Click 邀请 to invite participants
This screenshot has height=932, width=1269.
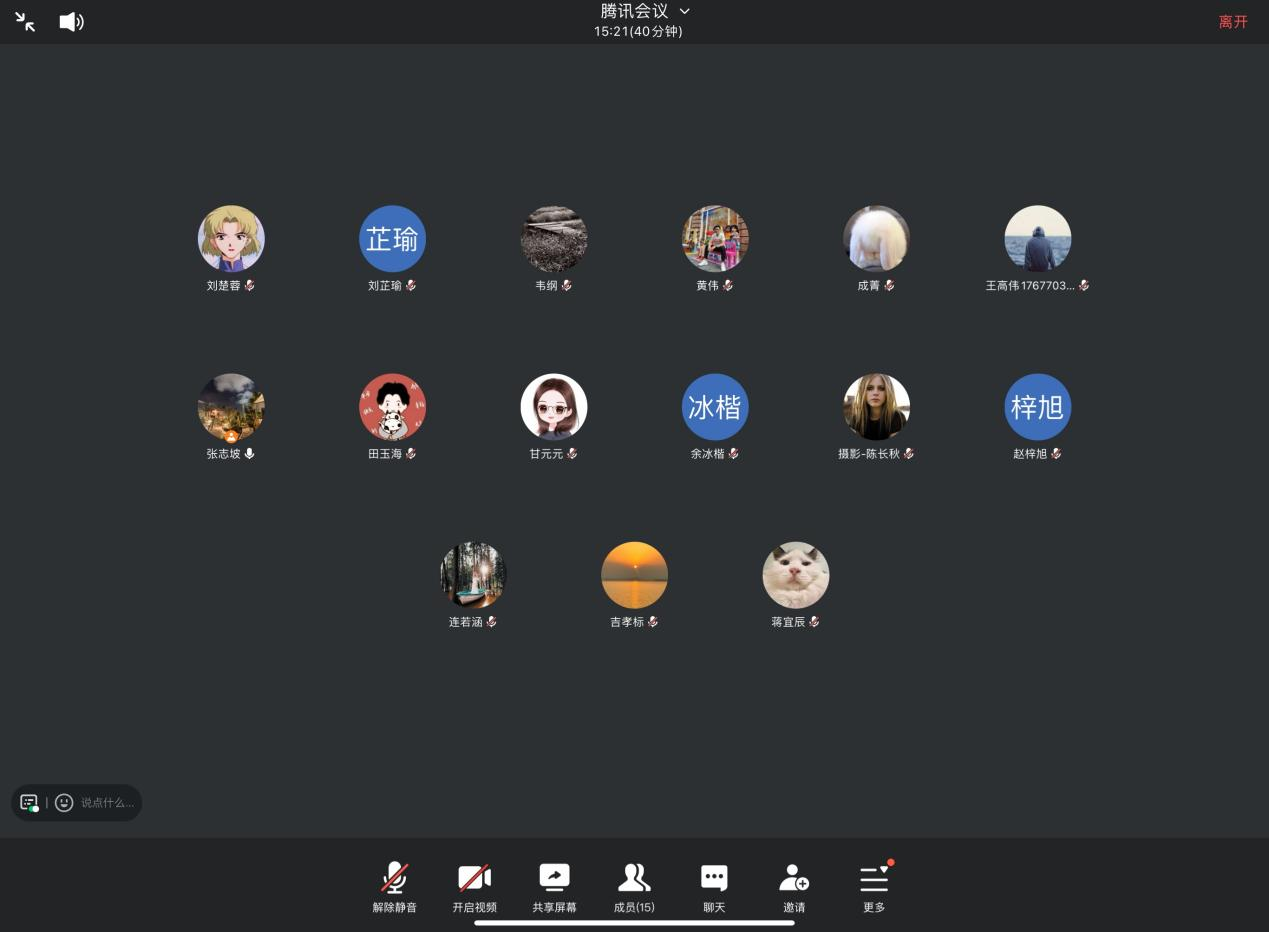coord(794,887)
